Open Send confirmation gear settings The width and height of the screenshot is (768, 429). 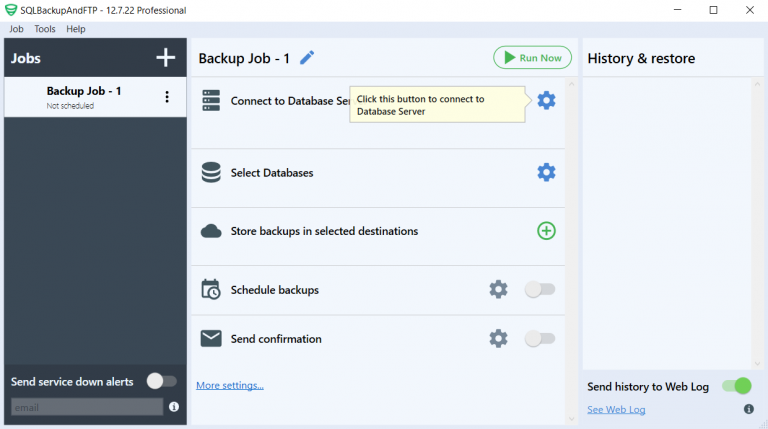[498, 338]
